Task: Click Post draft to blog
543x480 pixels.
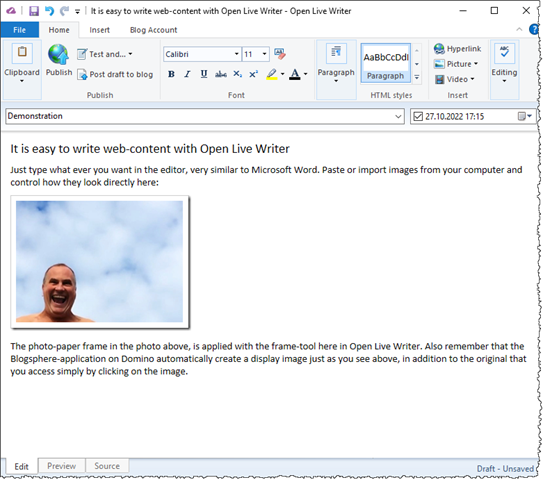Action: pyautogui.click(x=115, y=74)
